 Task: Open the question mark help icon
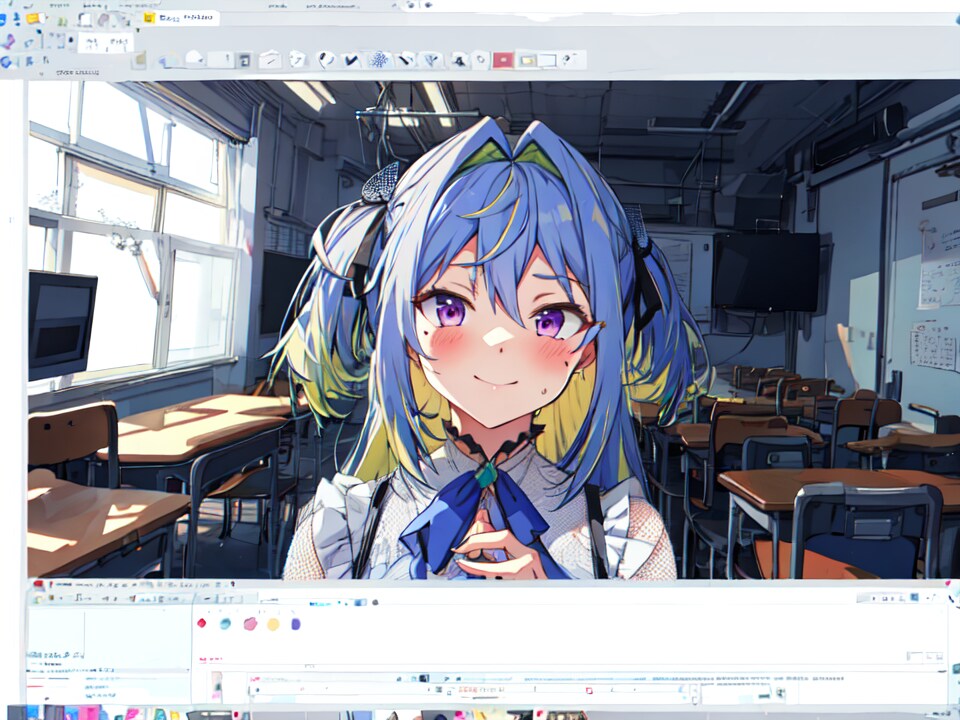(569, 60)
